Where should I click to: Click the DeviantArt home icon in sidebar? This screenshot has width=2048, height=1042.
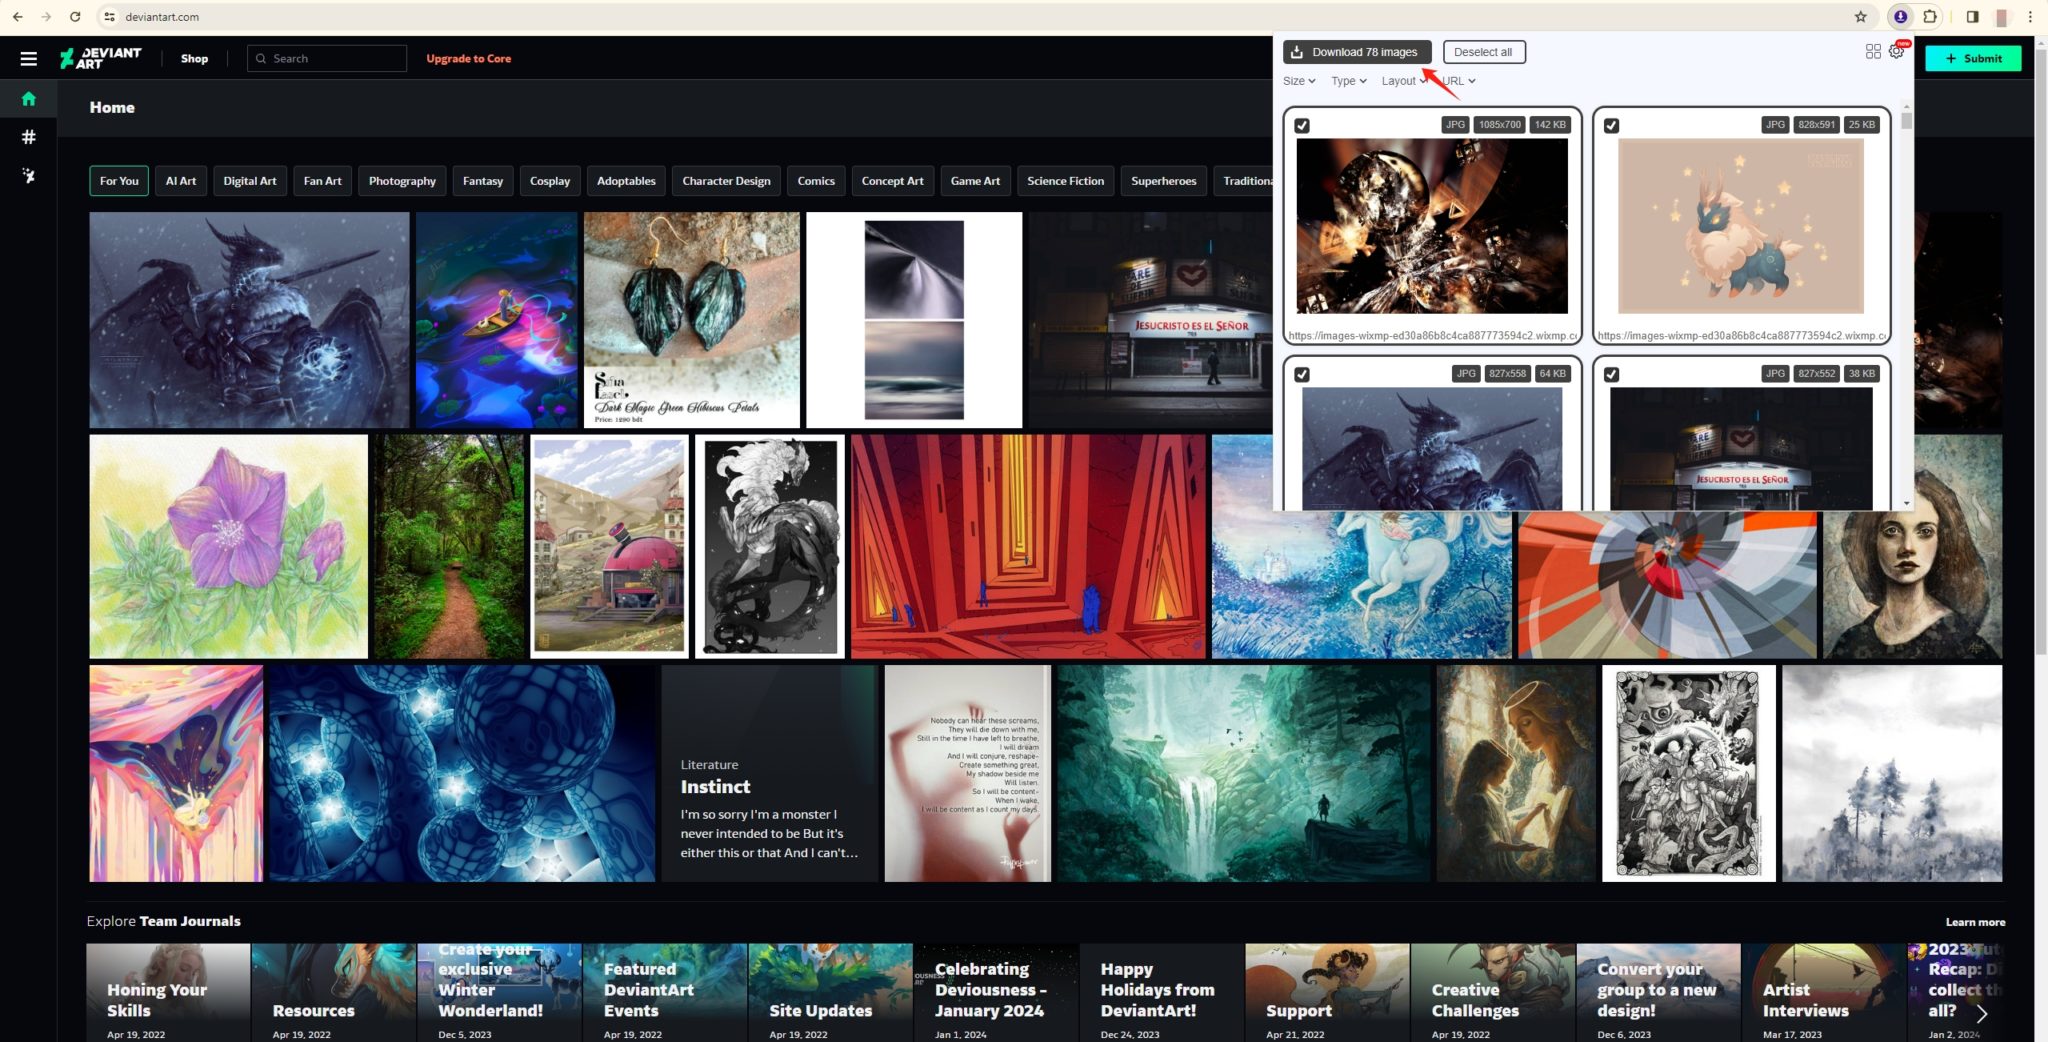(x=28, y=98)
